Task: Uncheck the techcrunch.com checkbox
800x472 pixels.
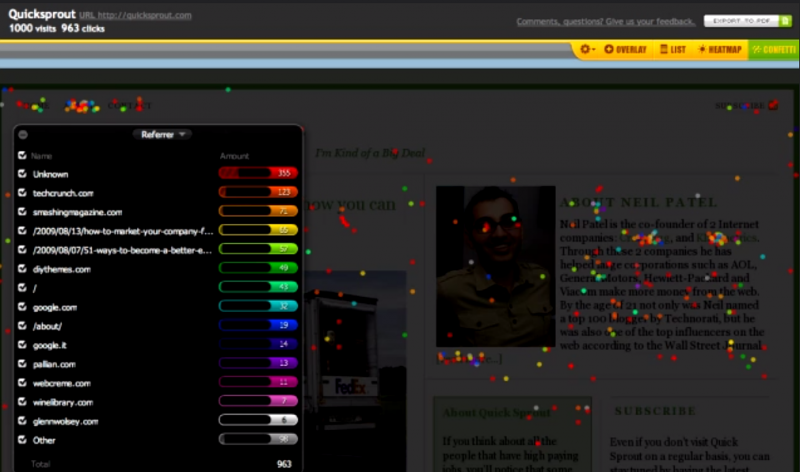Action: tap(22, 192)
